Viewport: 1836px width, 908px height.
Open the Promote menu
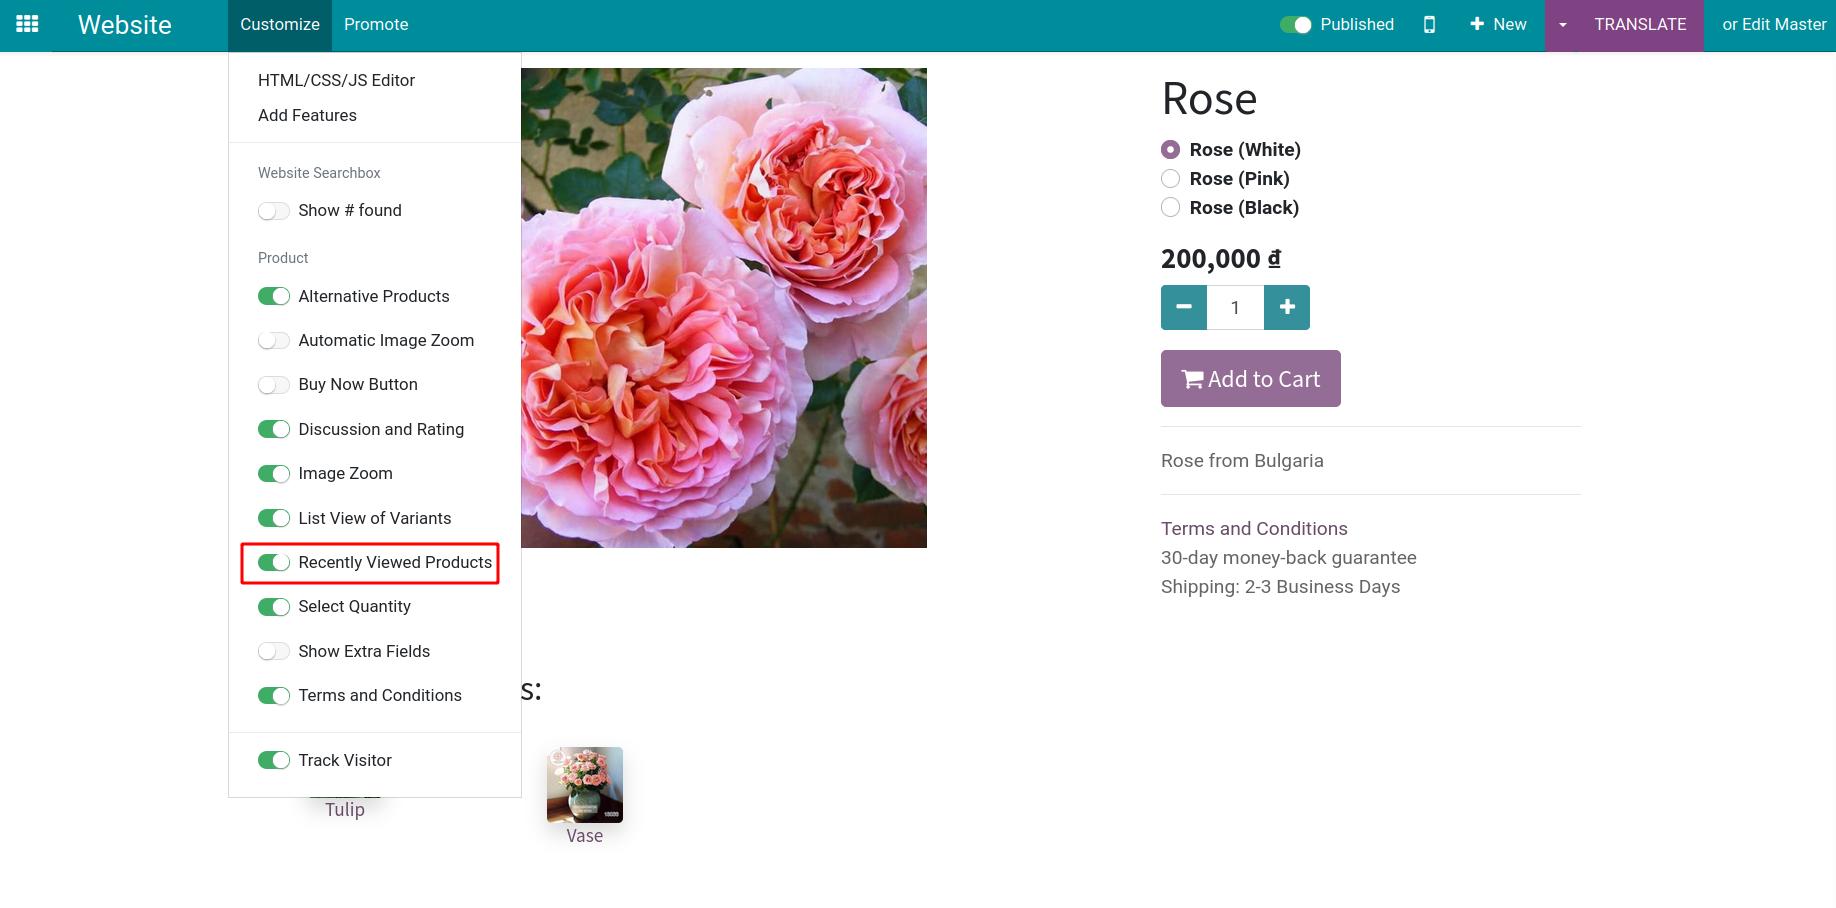click(x=376, y=24)
